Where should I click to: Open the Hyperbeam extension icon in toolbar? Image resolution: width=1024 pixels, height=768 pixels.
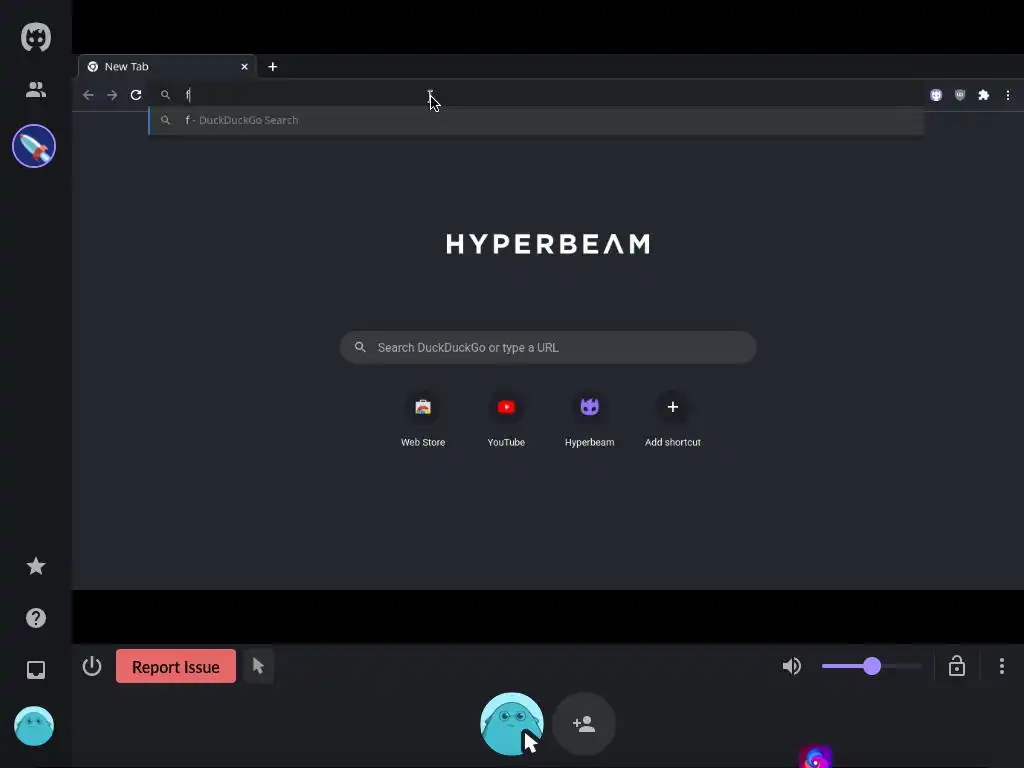pos(936,95)
